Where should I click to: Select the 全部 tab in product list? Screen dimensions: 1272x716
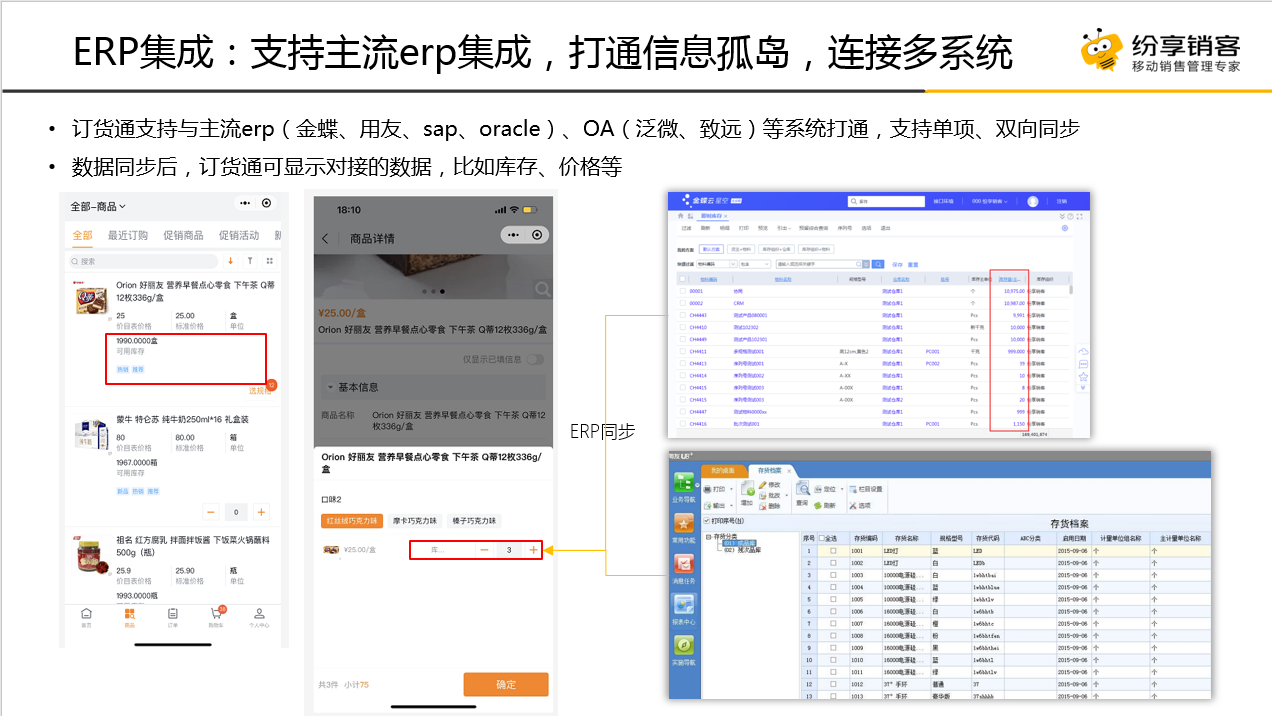[82, 235]
